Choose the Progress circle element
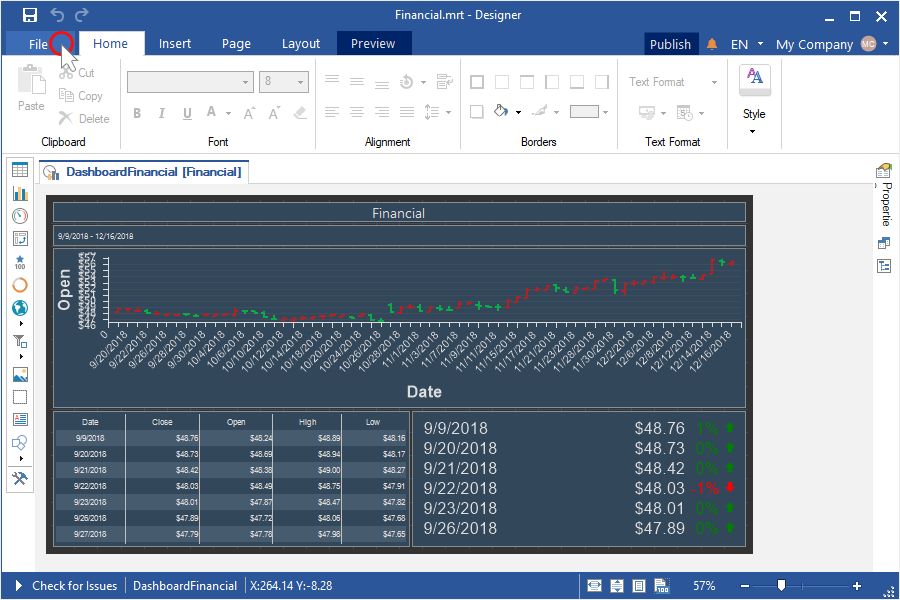The width and height of the screenshot is (900, 600). click(20, 285)
